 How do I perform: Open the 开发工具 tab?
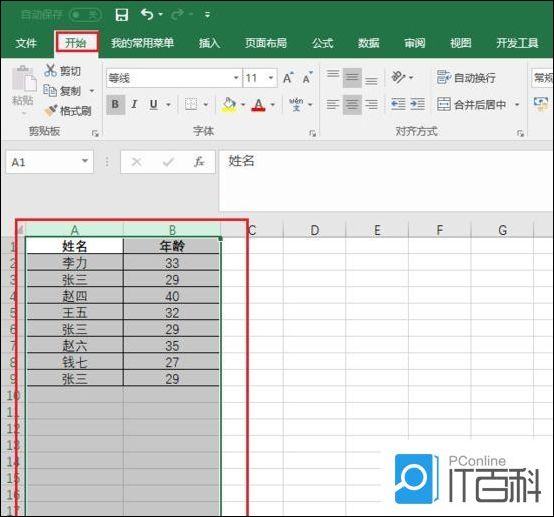tap(517, 43)
